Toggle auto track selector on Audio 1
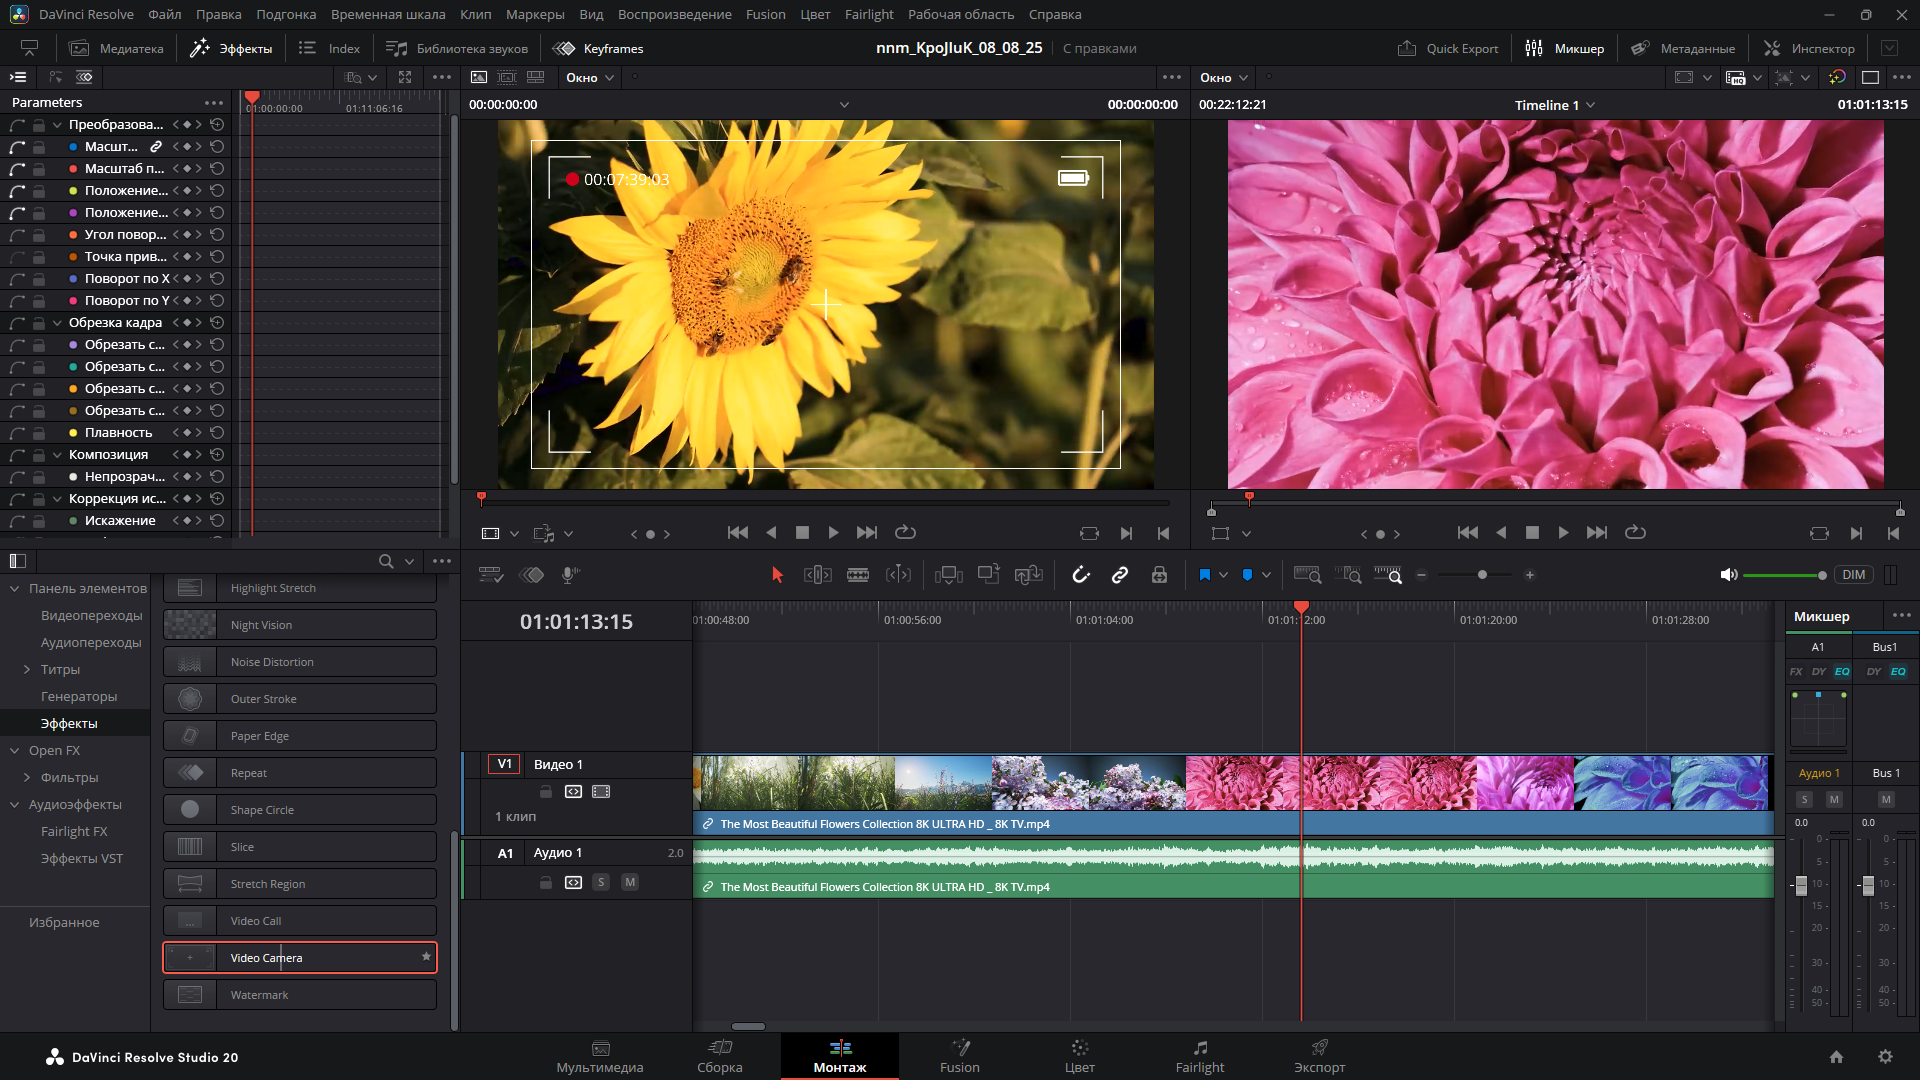The image size is (1920, 1080). click(x=573, y=882)
